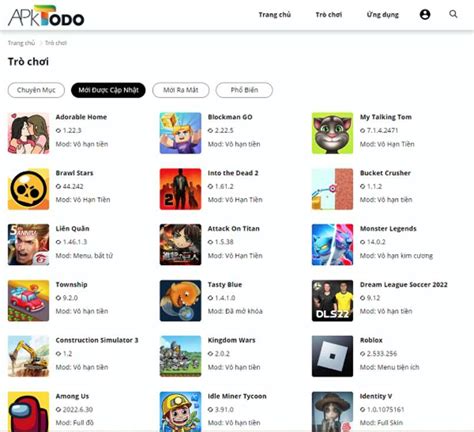Click the search magnifier icon

[453, 14]
